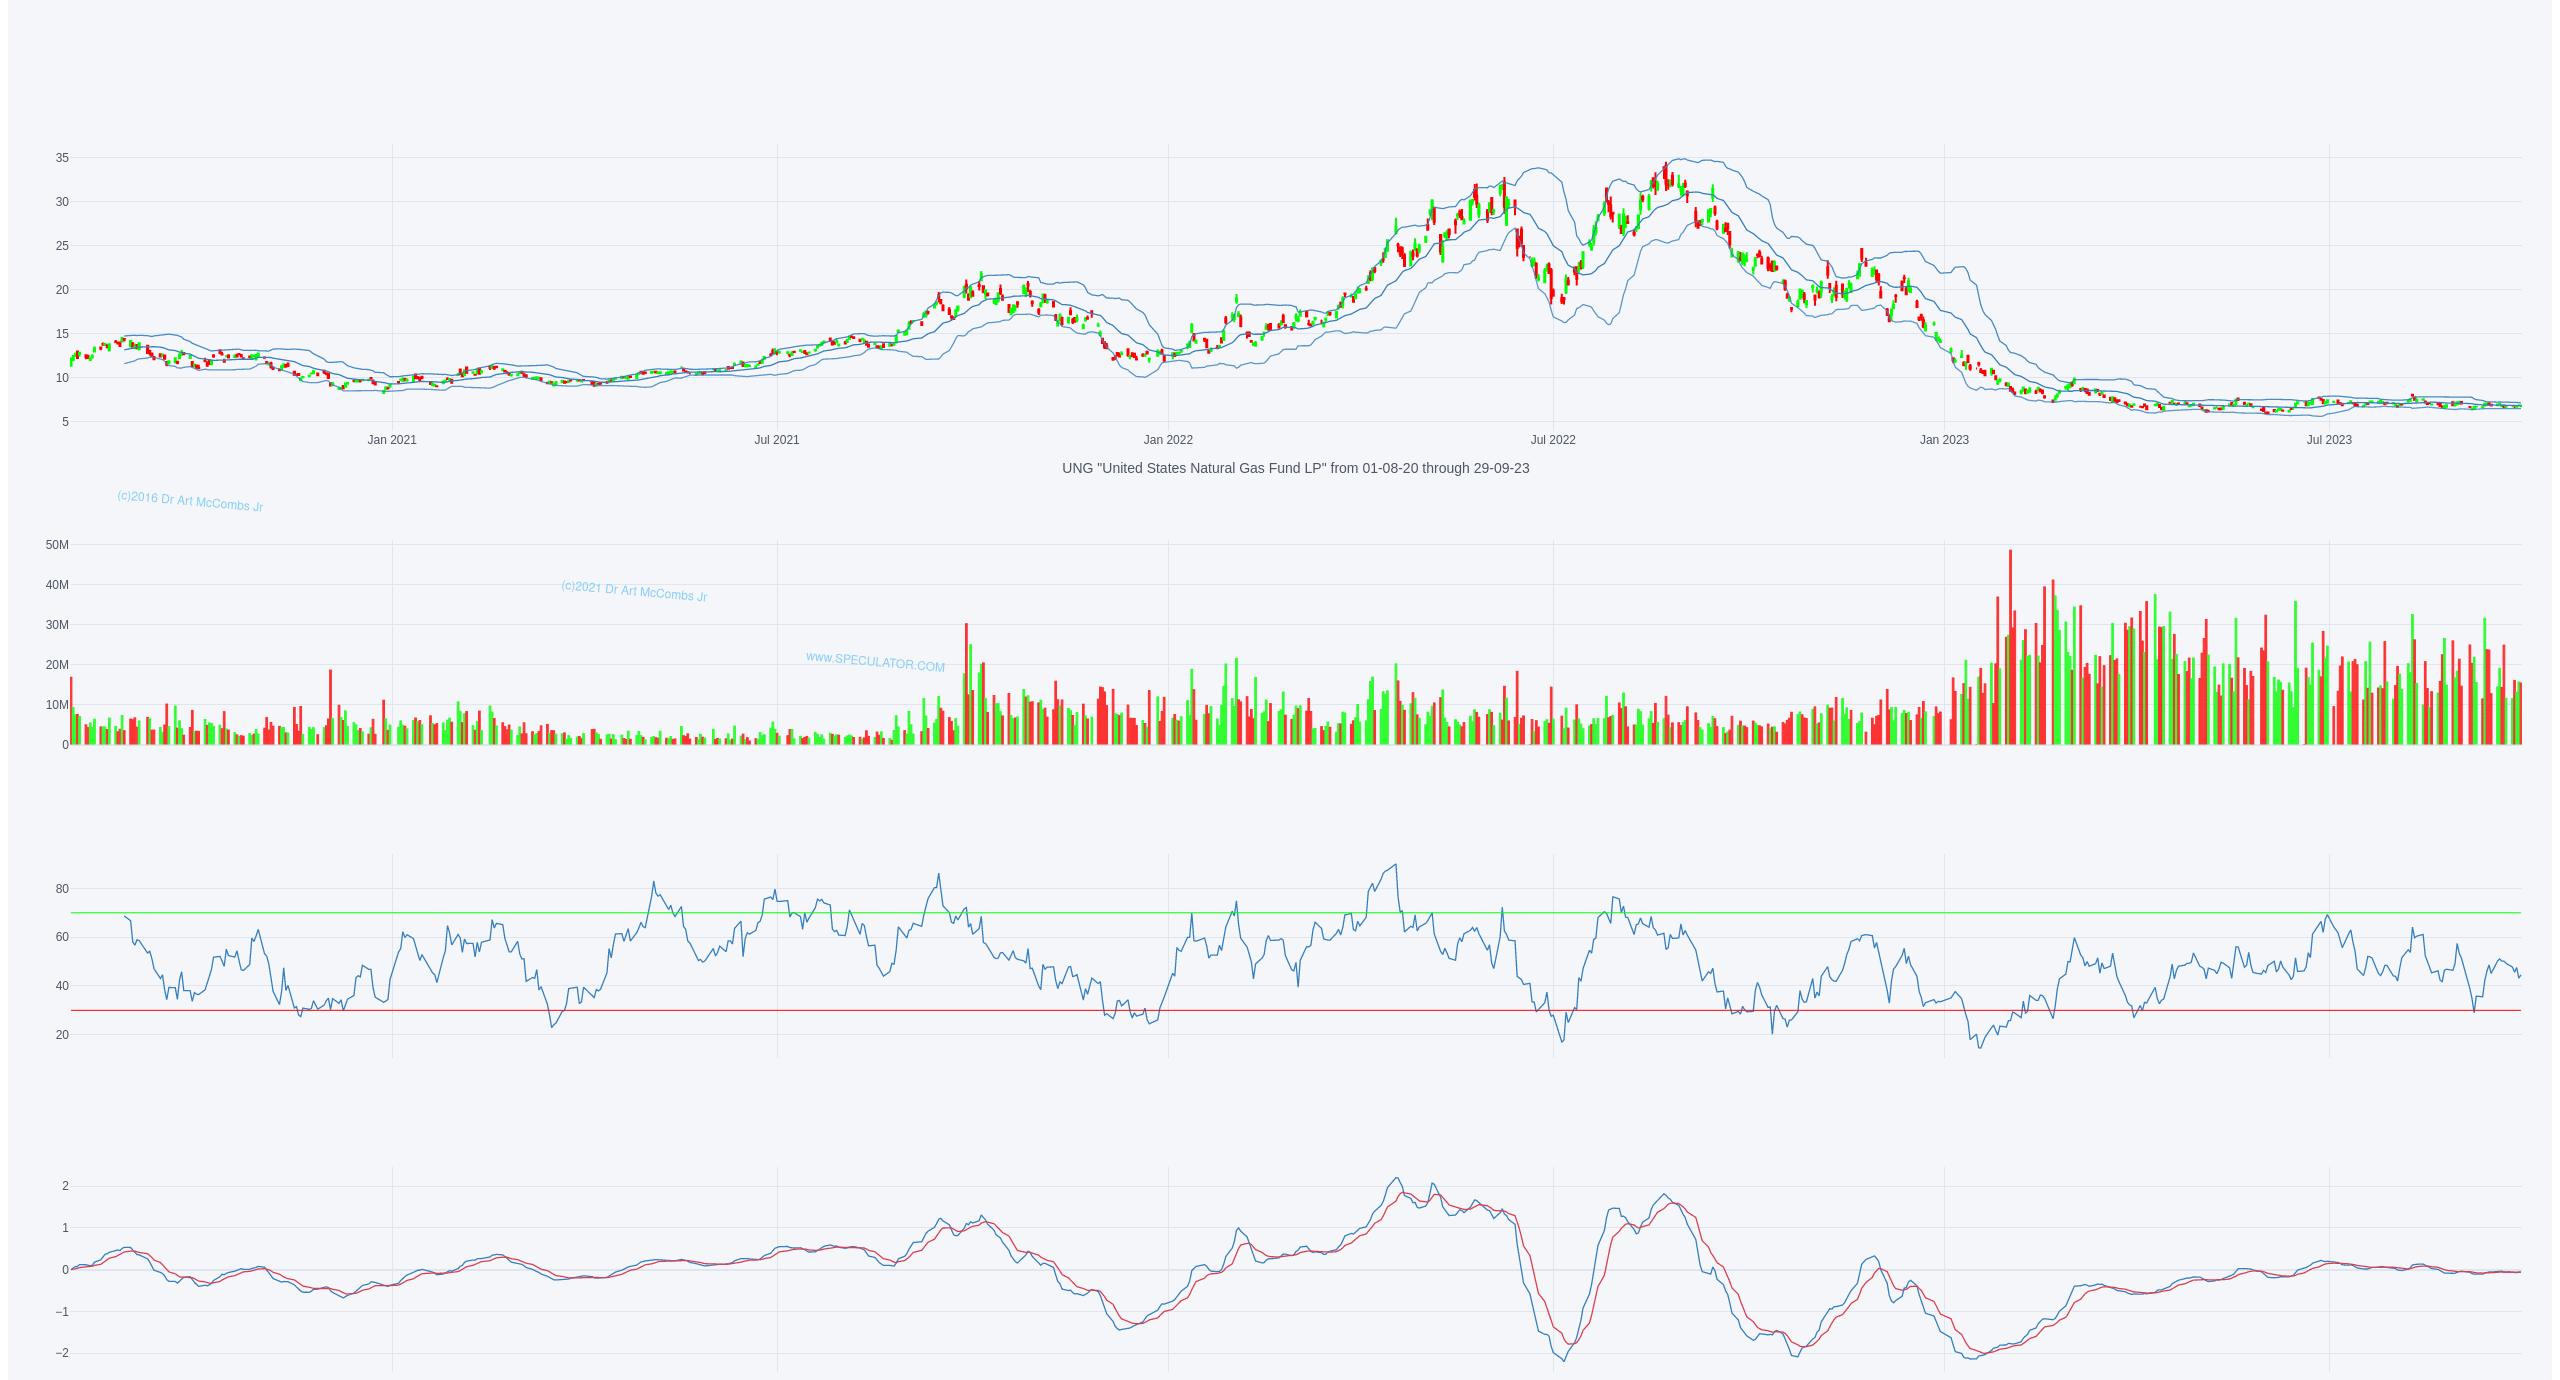Click the 15 tick on the price axis
This screenshot has width=2560, height=1380.
62,334
